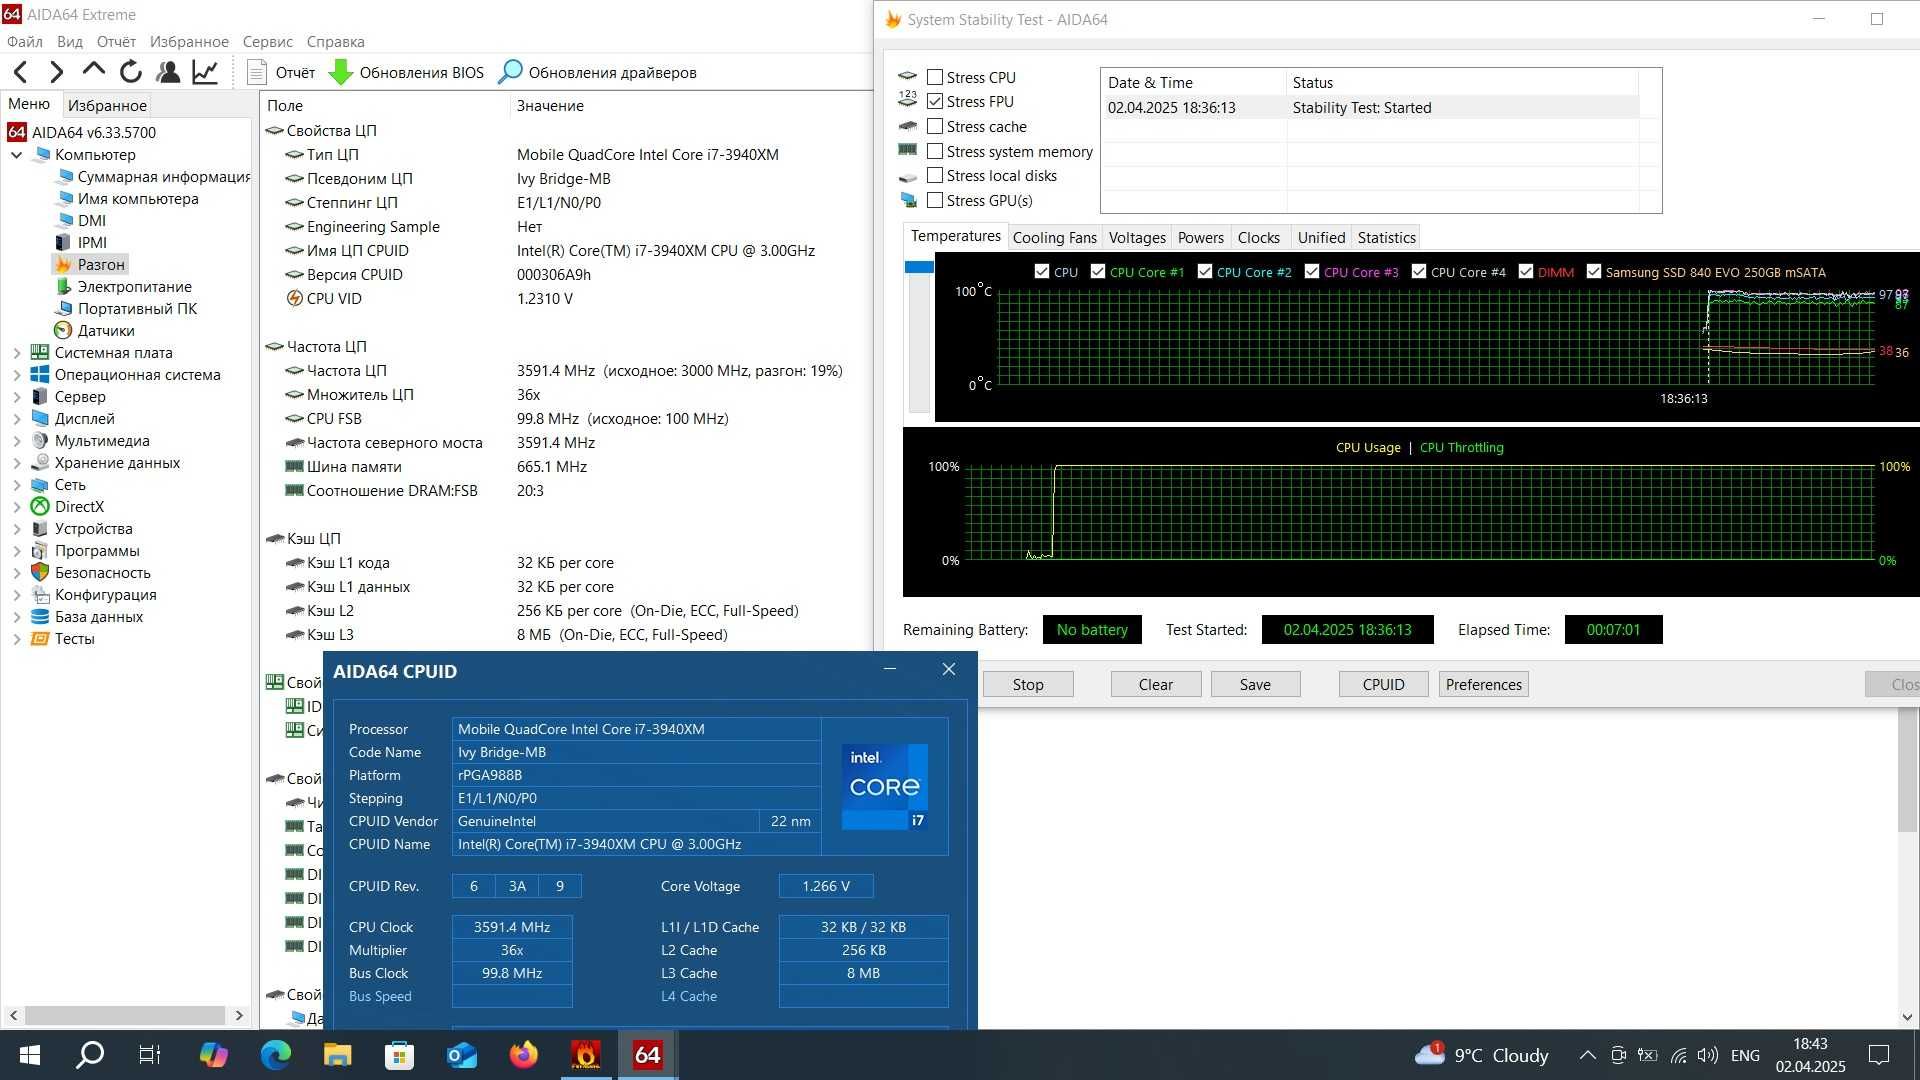Open Firefox from taskbar

[x=523, y=1055]
